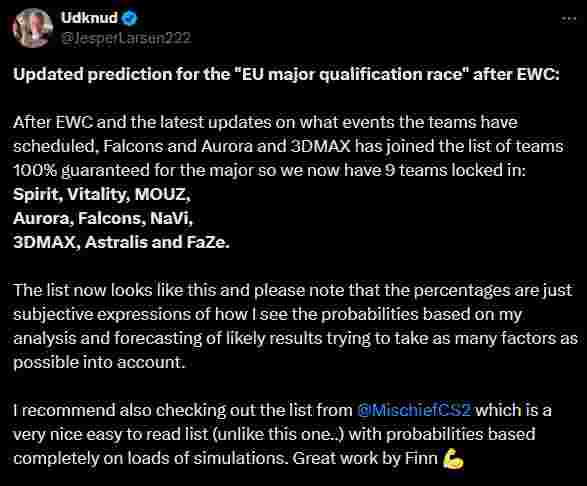The width and height of the screenshot is (587, 486).
Task: Click the "3DMAX, Astralis and FaZe." line
Action: coord(121,242)
